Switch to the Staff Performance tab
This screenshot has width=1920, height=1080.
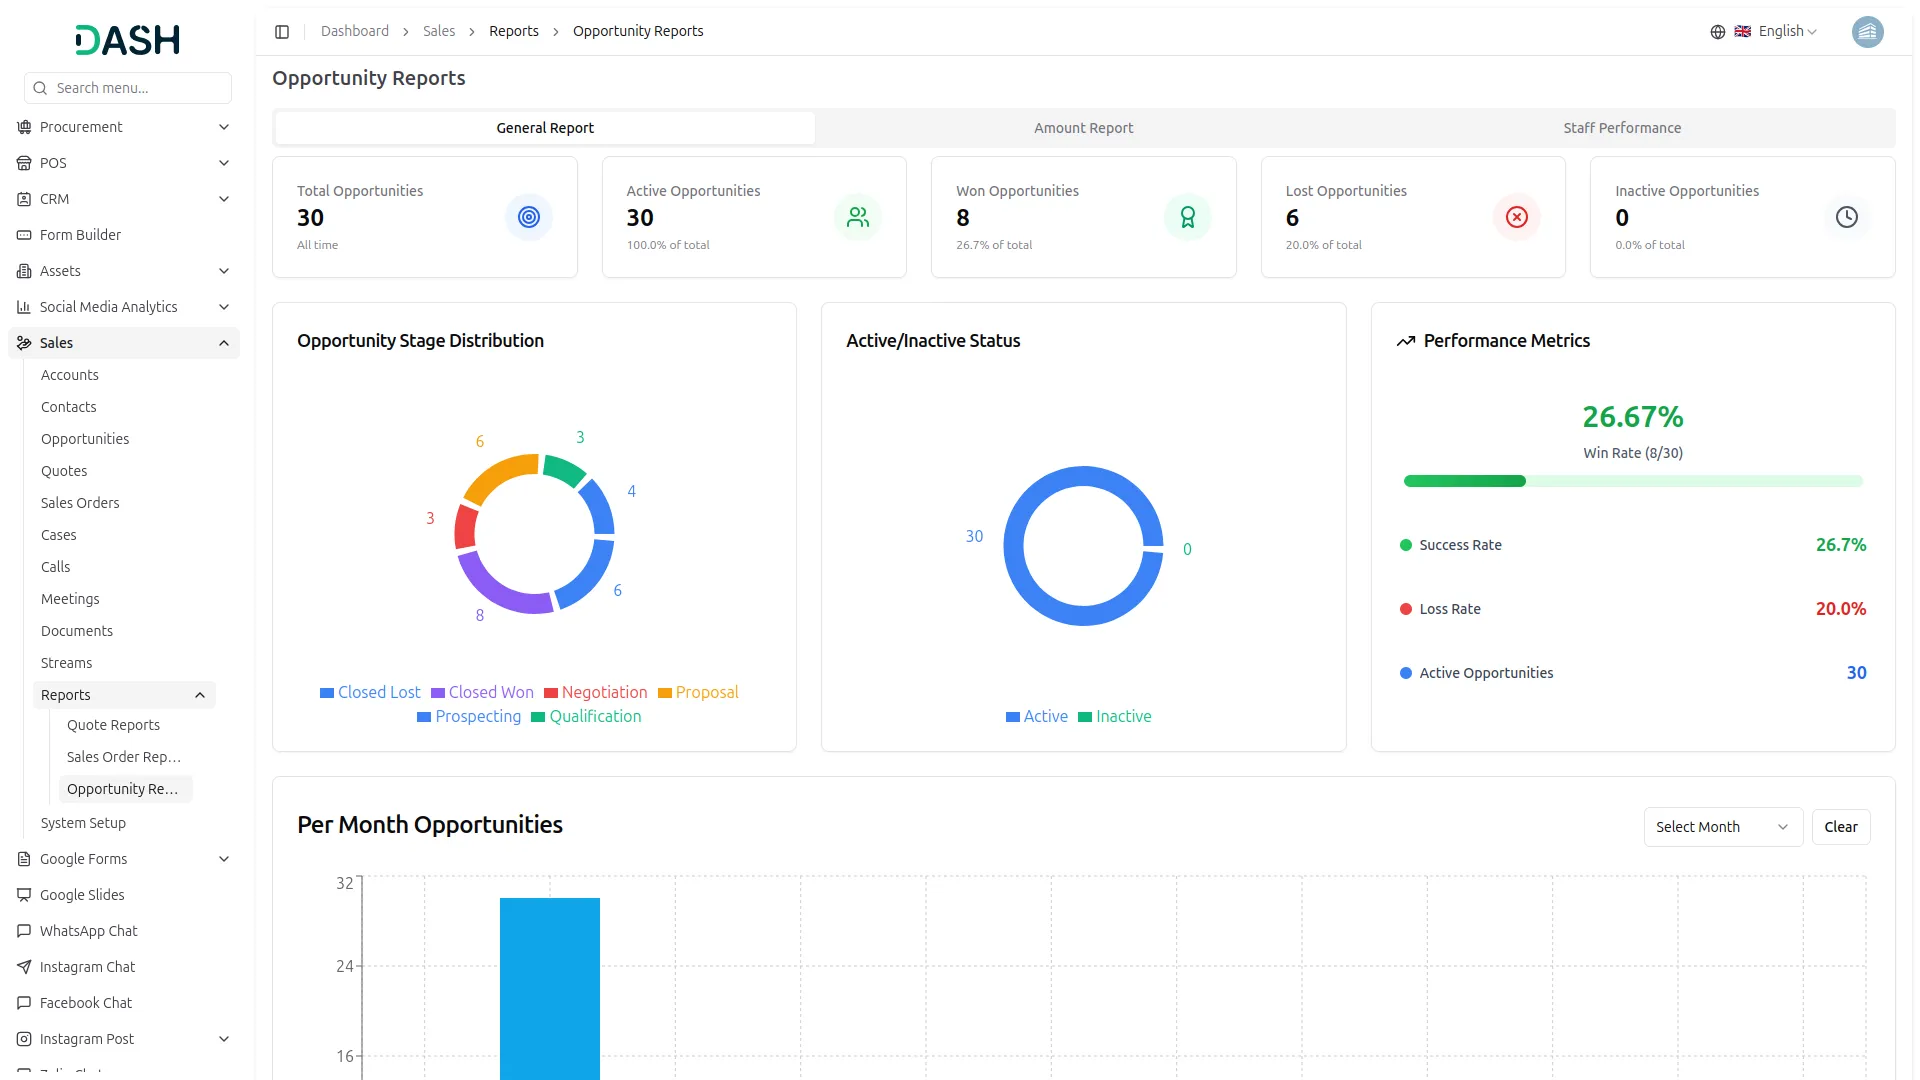coord(1621,128)
